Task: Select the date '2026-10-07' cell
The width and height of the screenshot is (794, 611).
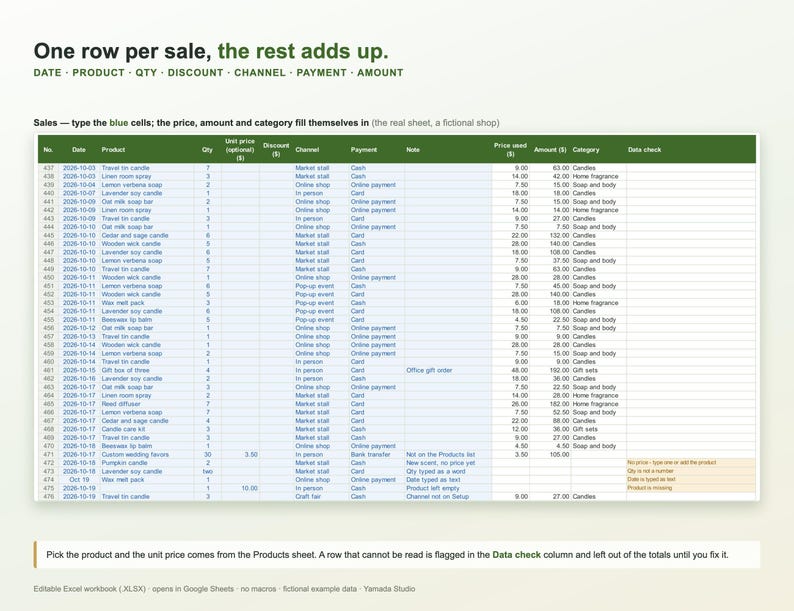Action: pyautogui.click(x=79, y=193)
